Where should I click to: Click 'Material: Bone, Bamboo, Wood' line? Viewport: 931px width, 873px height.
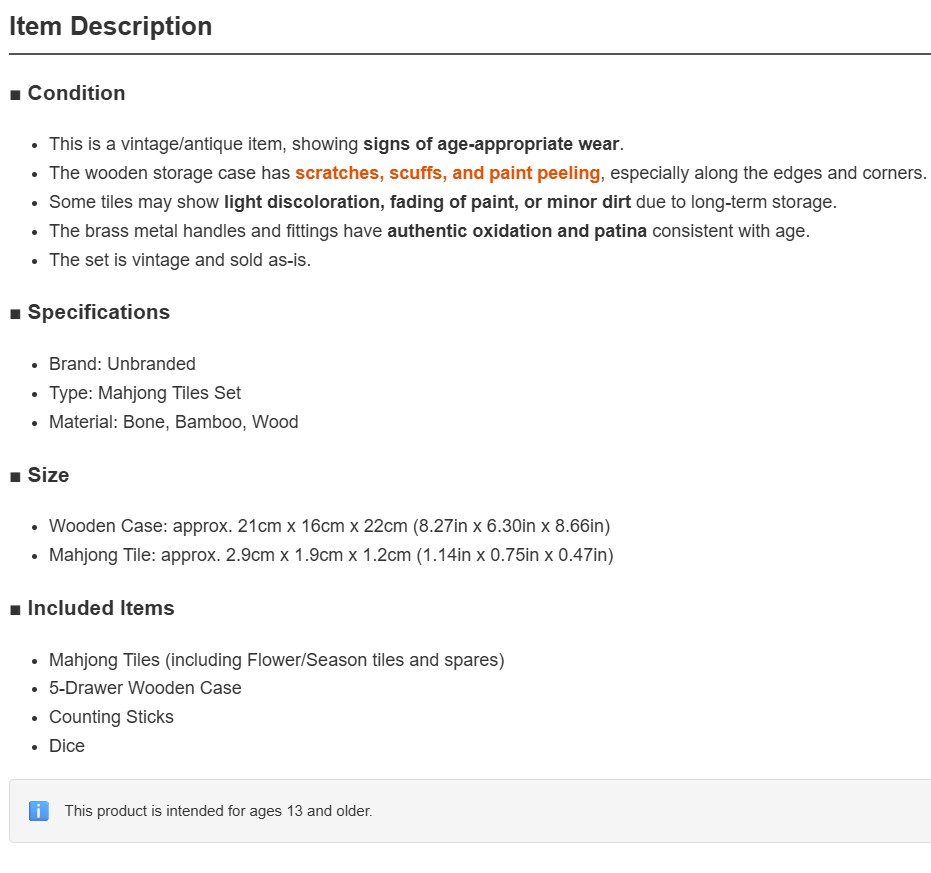174,422
